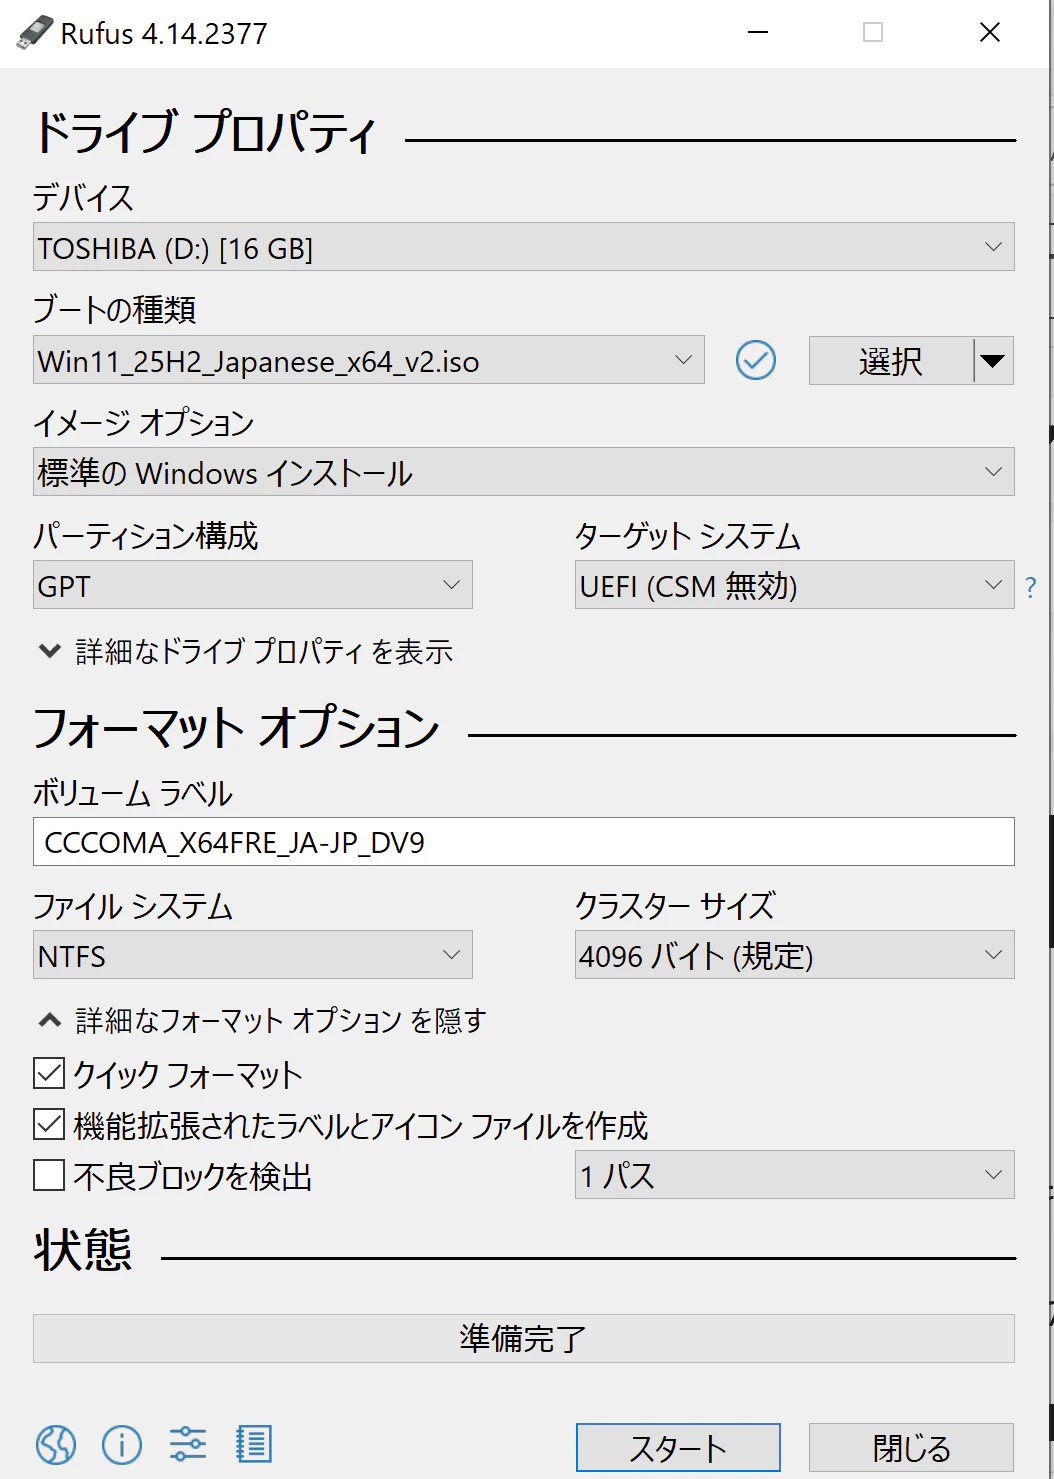Click the パーティション構成 label
The width and height of the screenshot is (1054, 1479).
coord(146,535)
